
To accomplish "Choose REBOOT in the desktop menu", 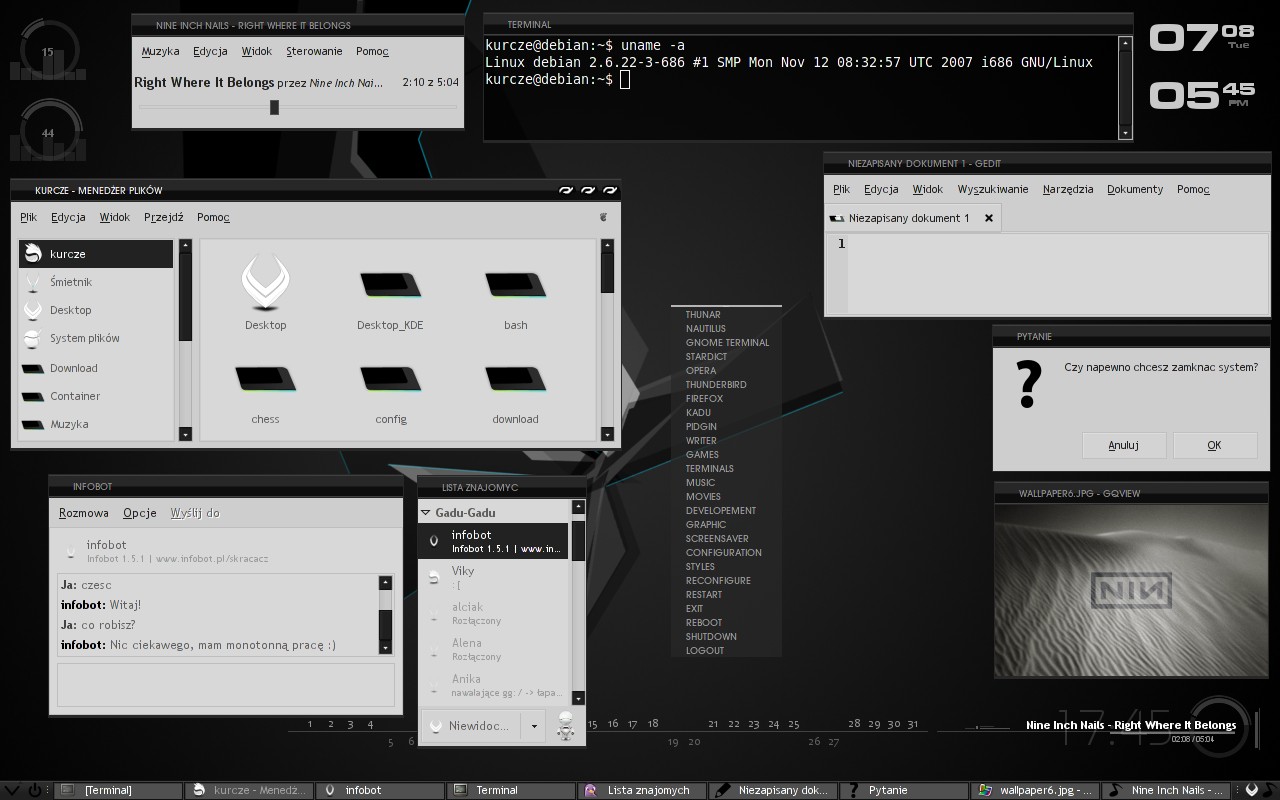I will [704, 622].
